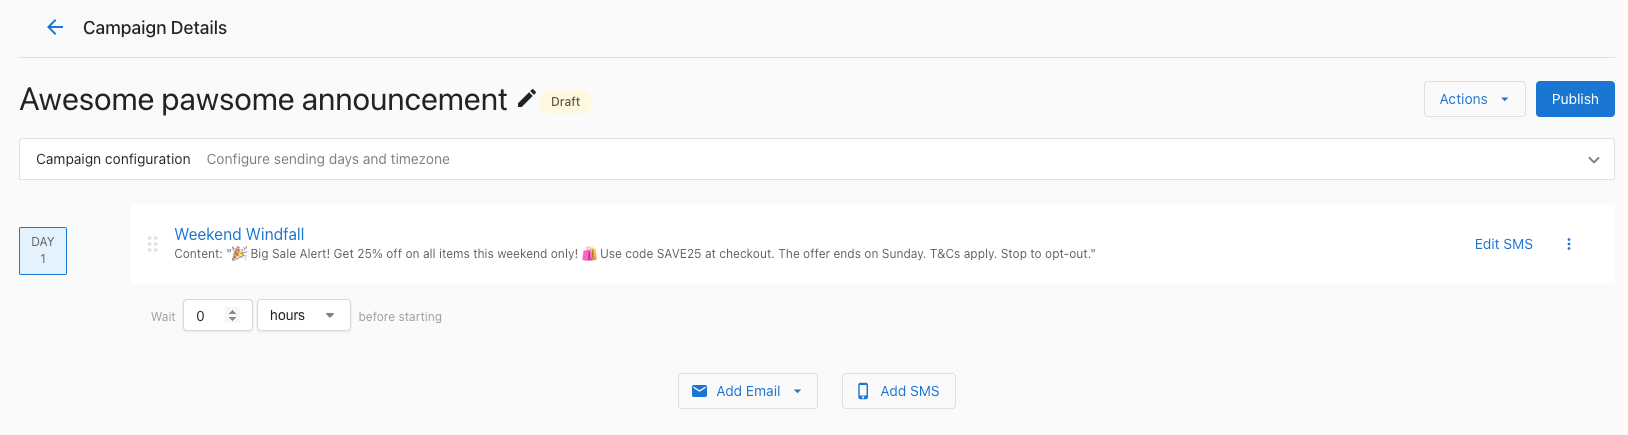Screen dimensions: 1628x435
Task: Open the hours unit dropdown
Action: [303, 315]
